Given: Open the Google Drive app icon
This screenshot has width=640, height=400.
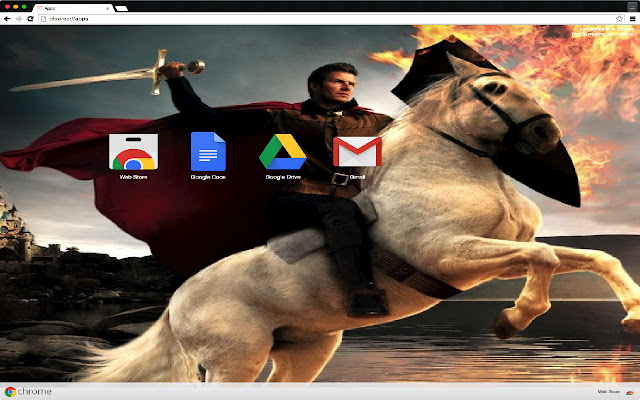Looking at the screenshot, I should (283, 151).
